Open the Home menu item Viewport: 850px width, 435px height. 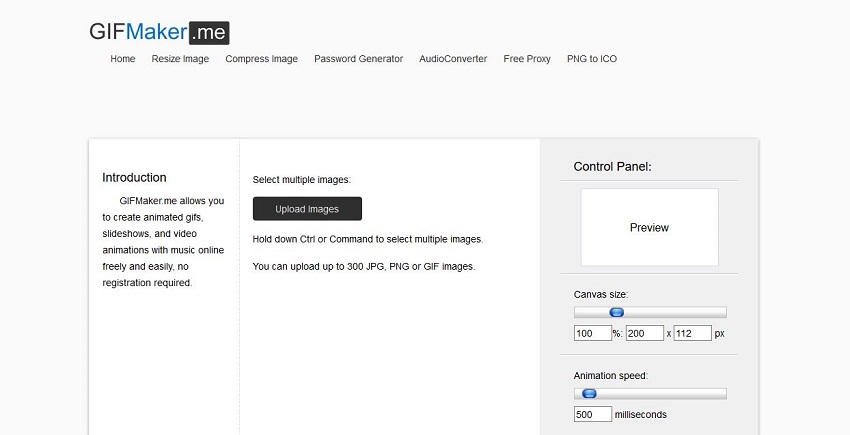coord(123,59)
